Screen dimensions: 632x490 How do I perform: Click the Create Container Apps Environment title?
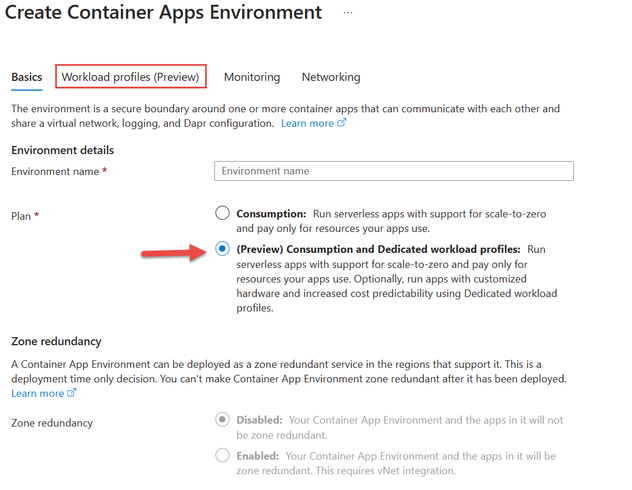tap(163, 12)
